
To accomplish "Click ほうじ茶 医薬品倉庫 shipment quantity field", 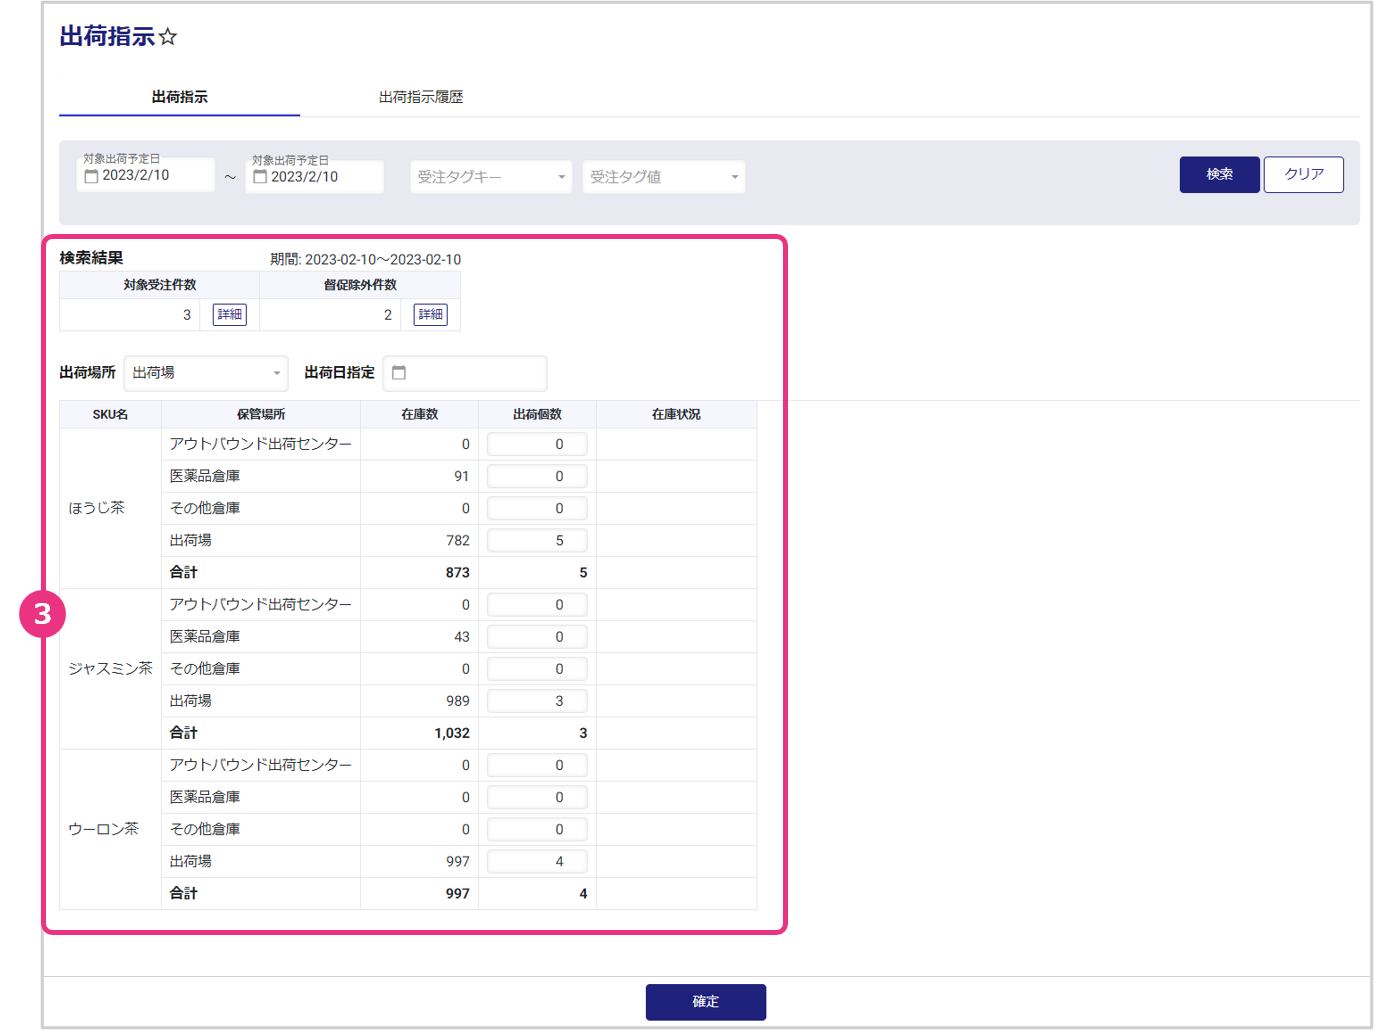I will click(537, 477).
